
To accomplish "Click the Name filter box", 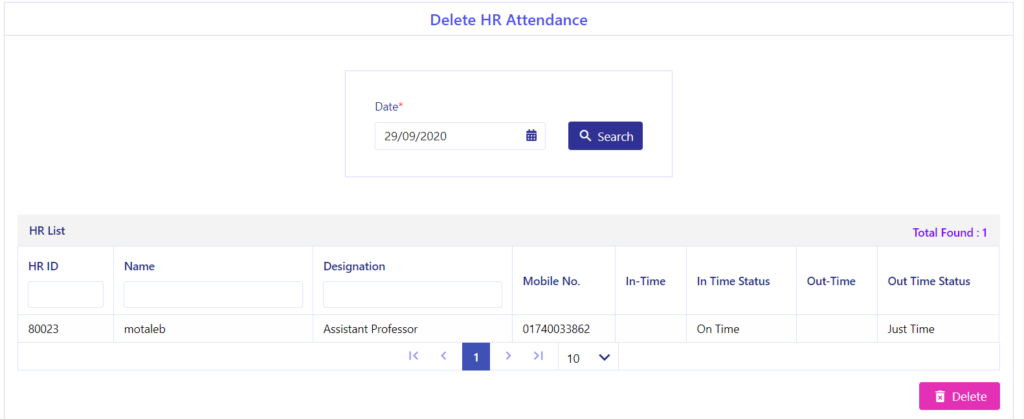I will [213, 294].
